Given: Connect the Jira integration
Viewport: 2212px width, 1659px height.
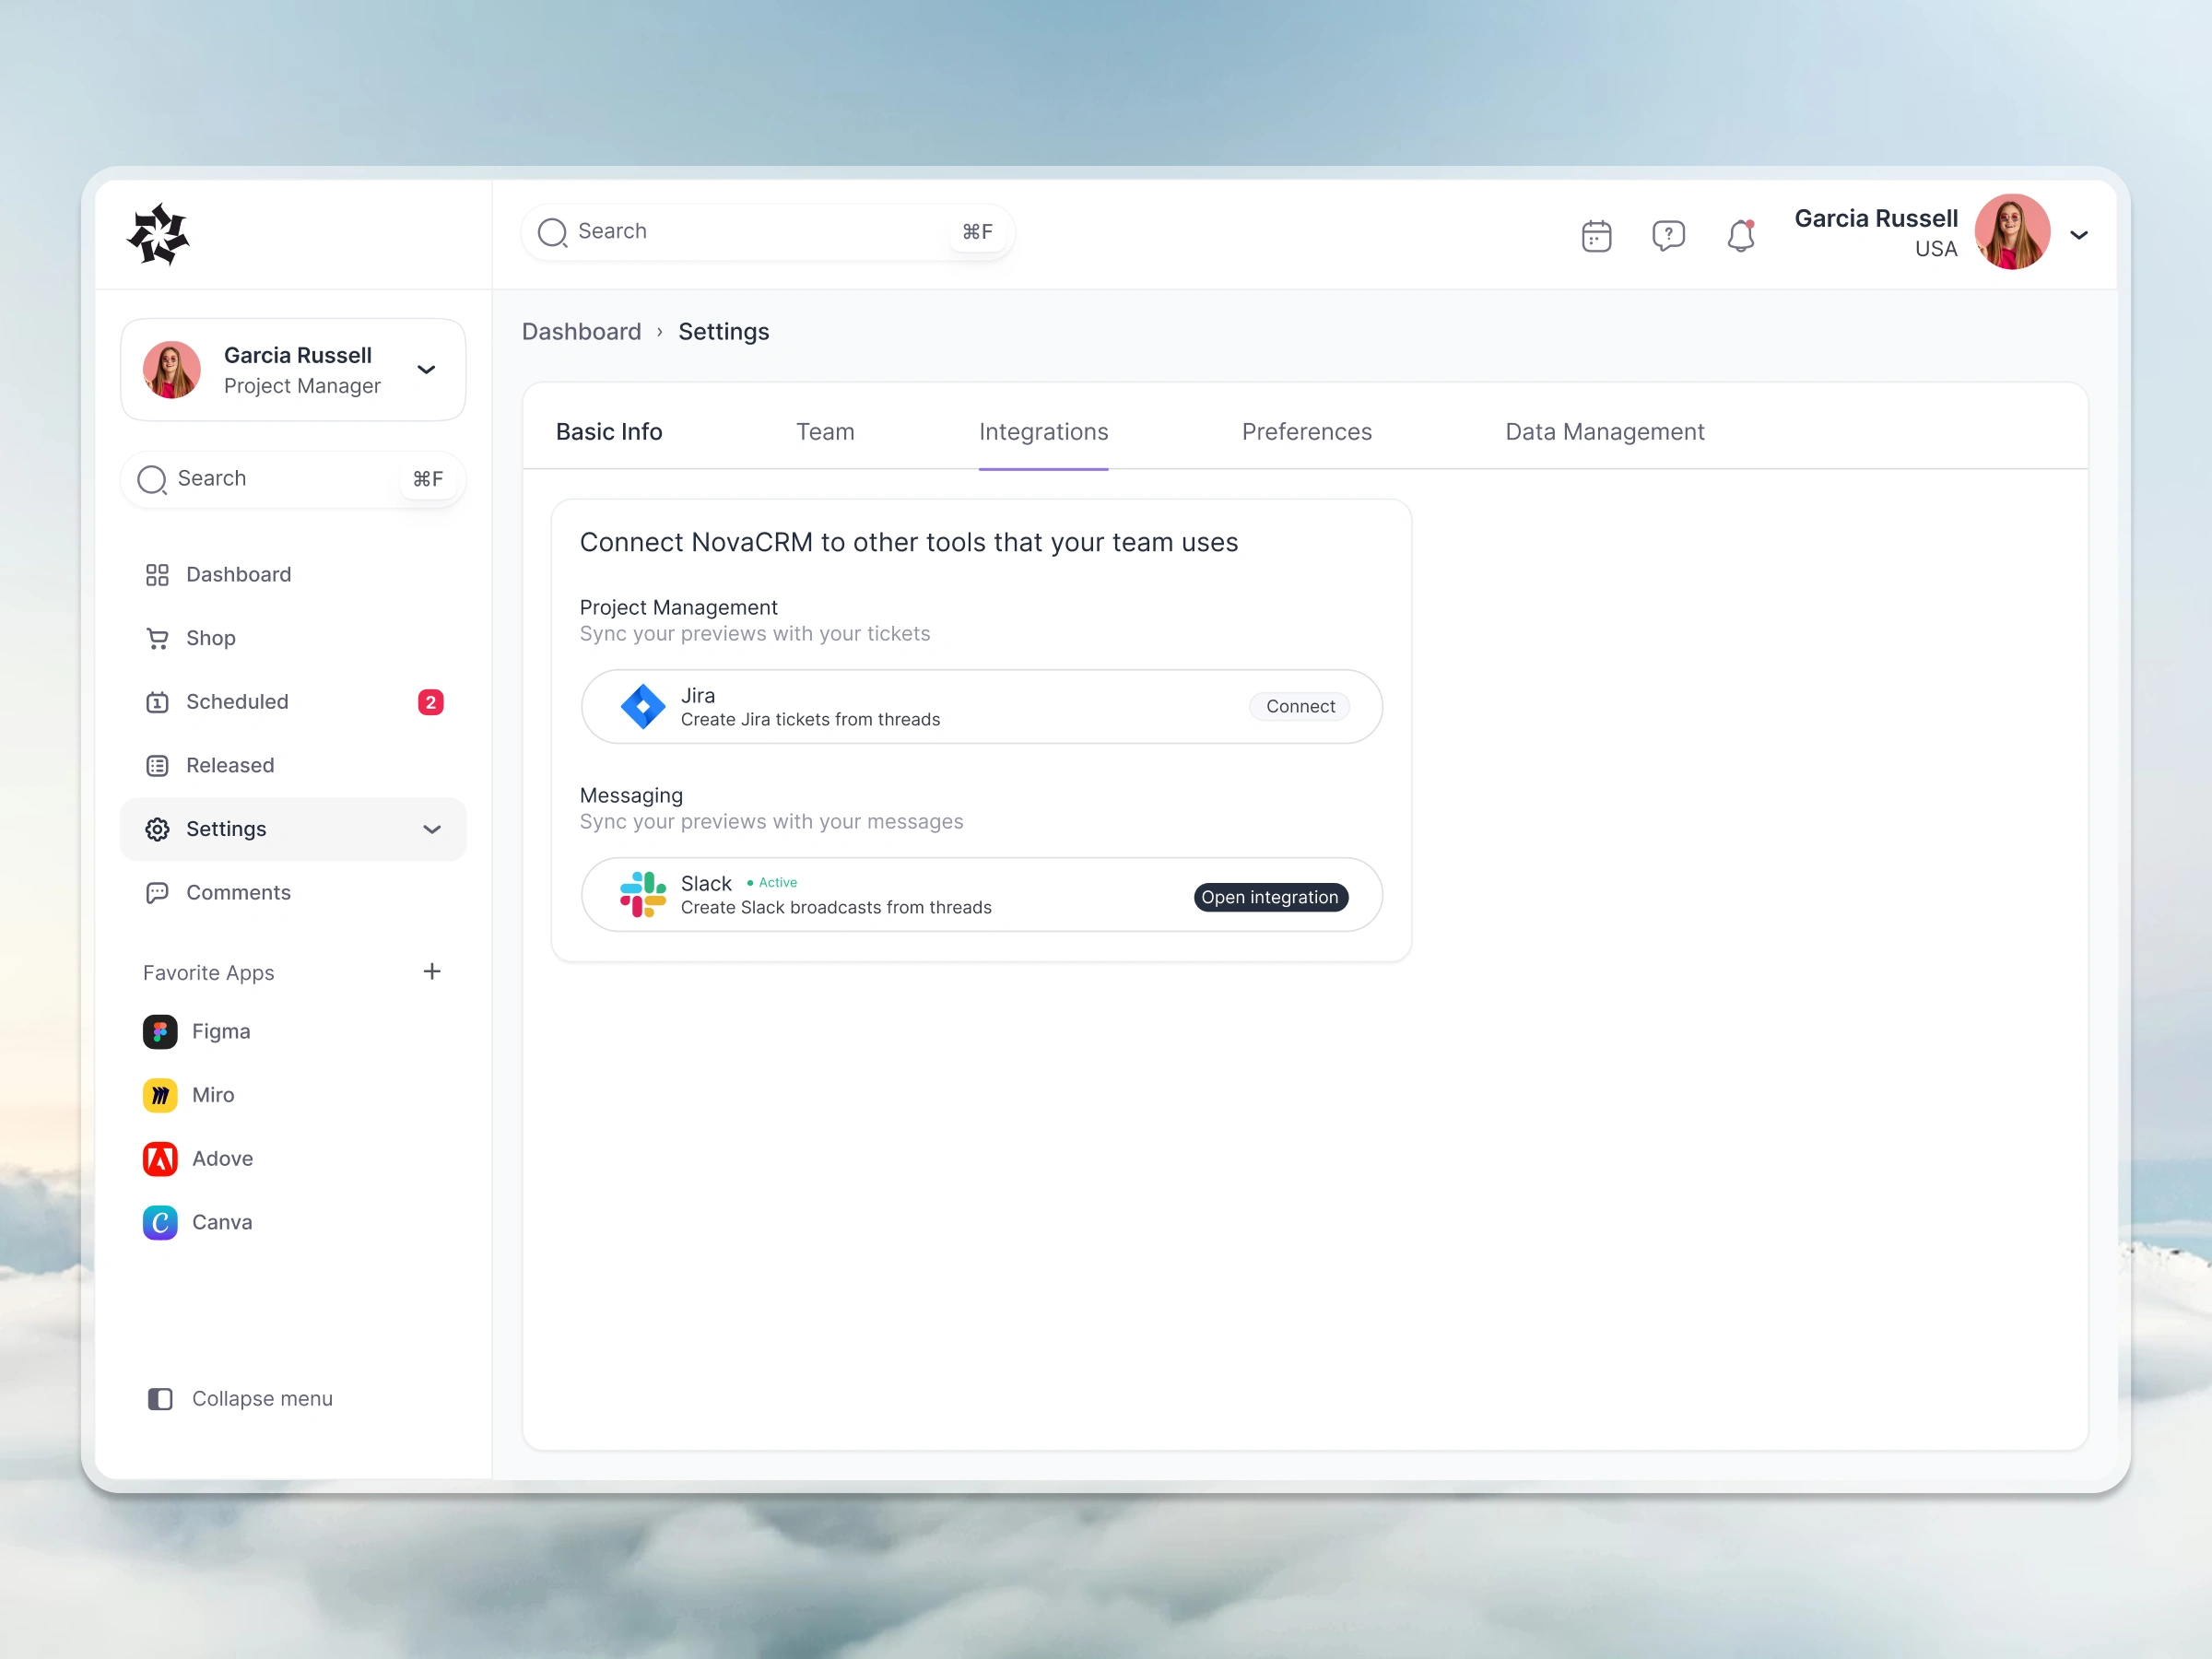Looking at the screenshot, I should click(1300, 707).
